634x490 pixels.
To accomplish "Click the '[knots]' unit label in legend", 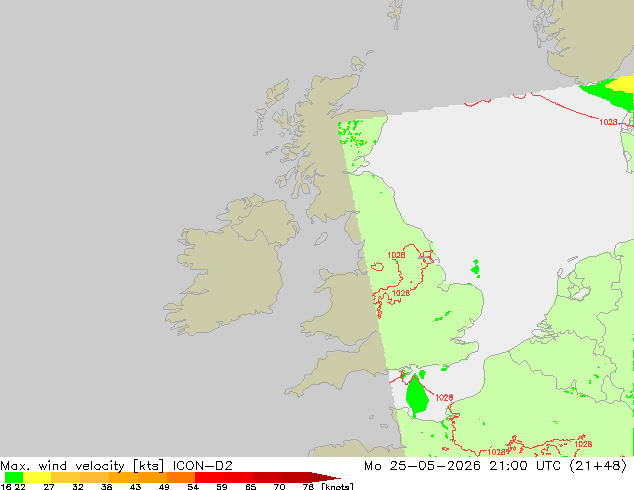I will coord(337,486).
